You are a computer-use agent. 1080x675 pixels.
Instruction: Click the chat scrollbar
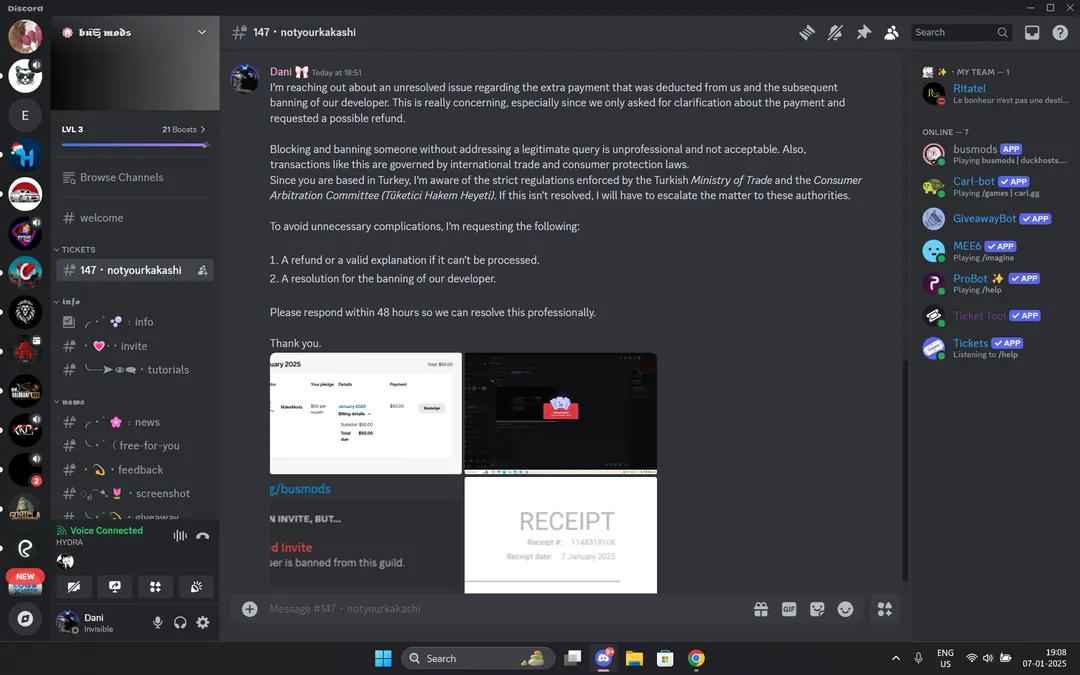904,470
